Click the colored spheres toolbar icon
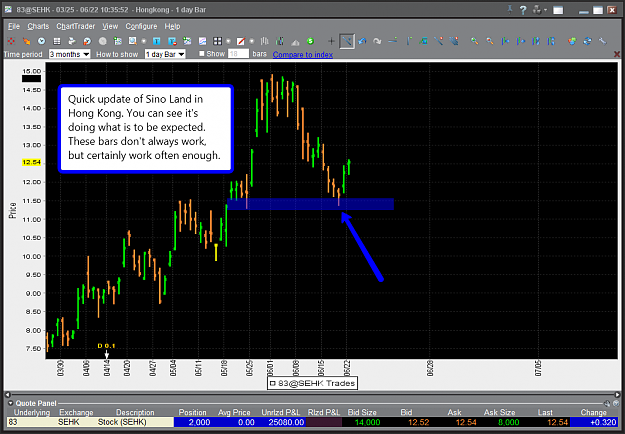Image resolution: width=625 pixels, height=434 pixels. pyautogui.click(x=572, y=41)
